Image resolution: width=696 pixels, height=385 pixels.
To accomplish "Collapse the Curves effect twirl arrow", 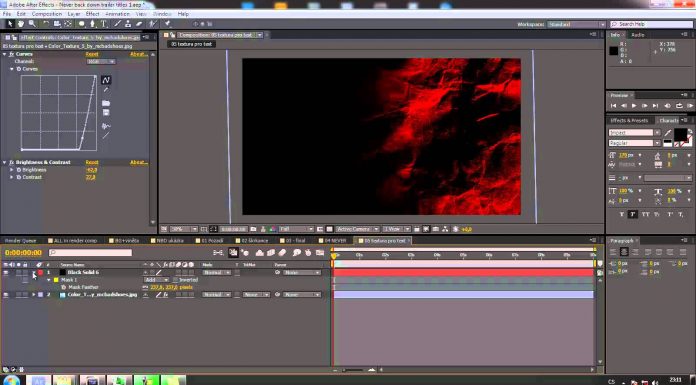I will 4,54.
